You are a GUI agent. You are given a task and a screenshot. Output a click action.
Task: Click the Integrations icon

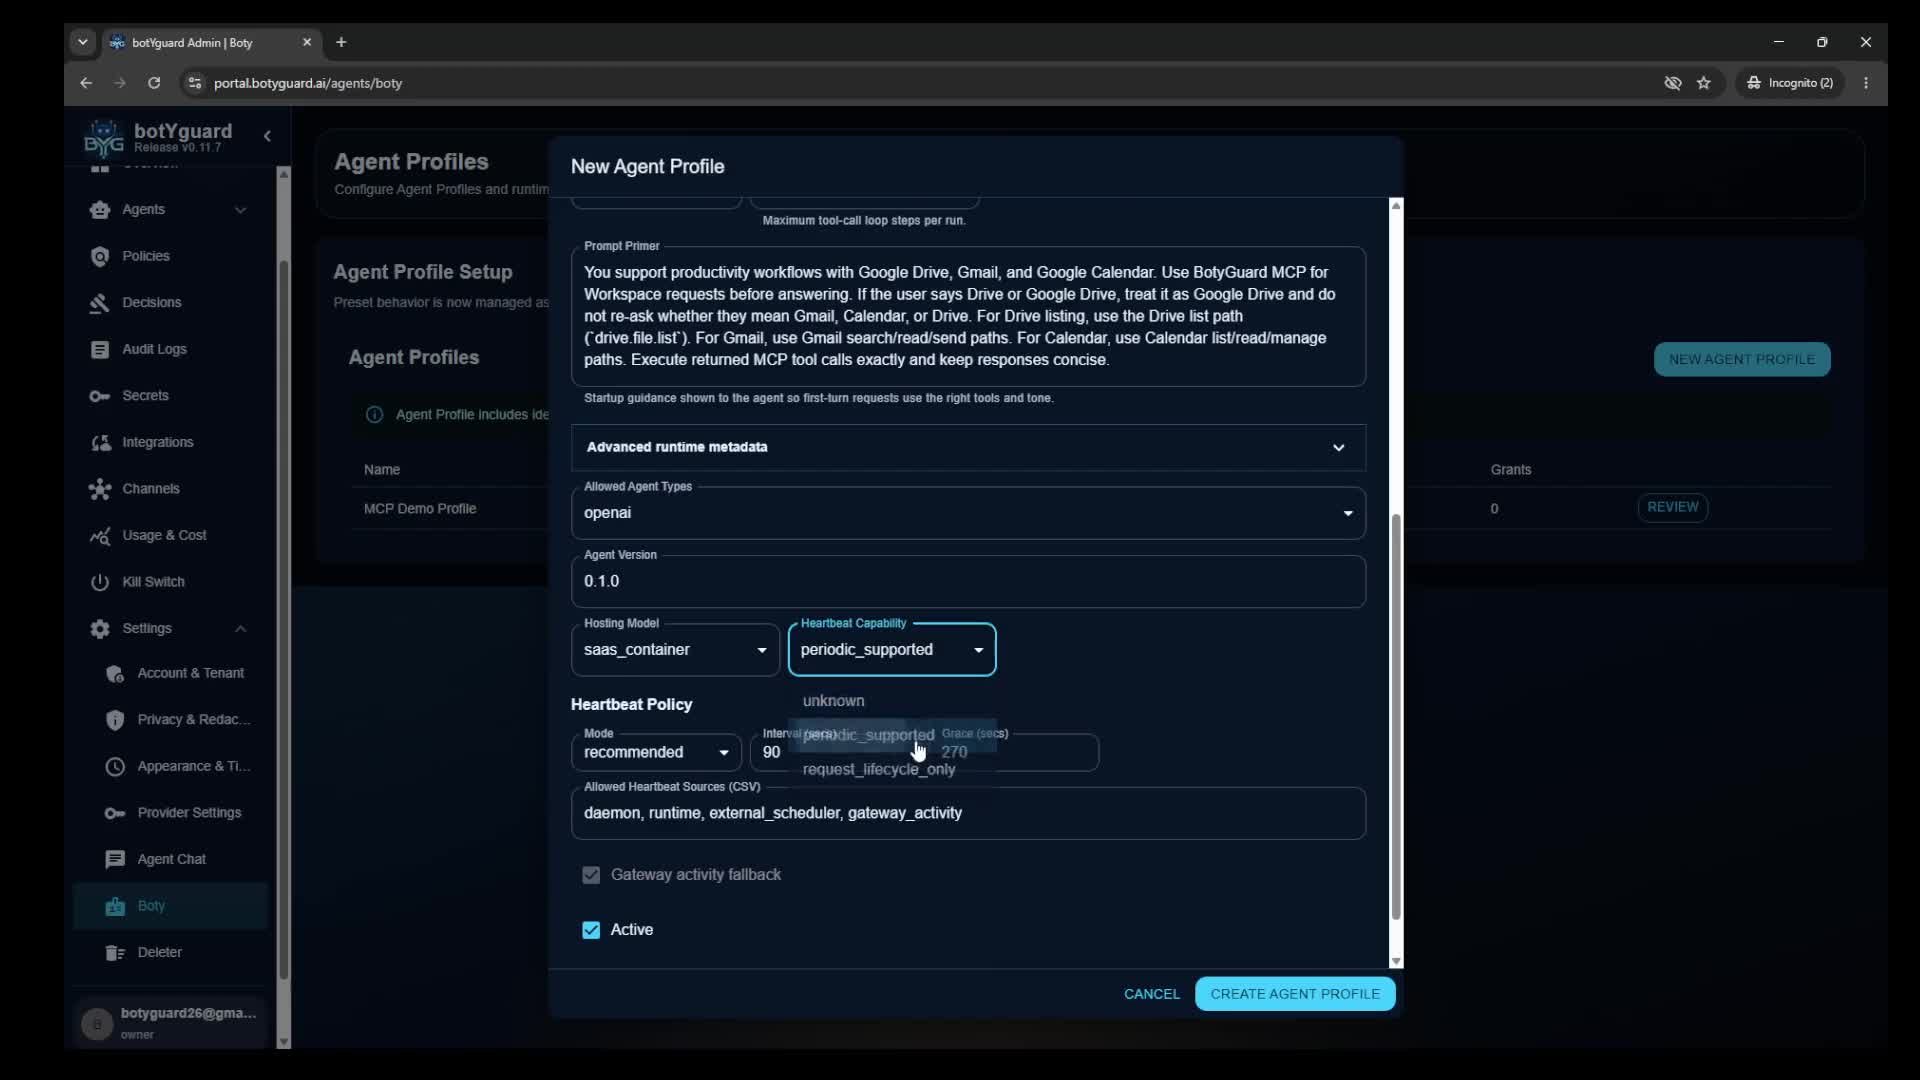point(99,442)
